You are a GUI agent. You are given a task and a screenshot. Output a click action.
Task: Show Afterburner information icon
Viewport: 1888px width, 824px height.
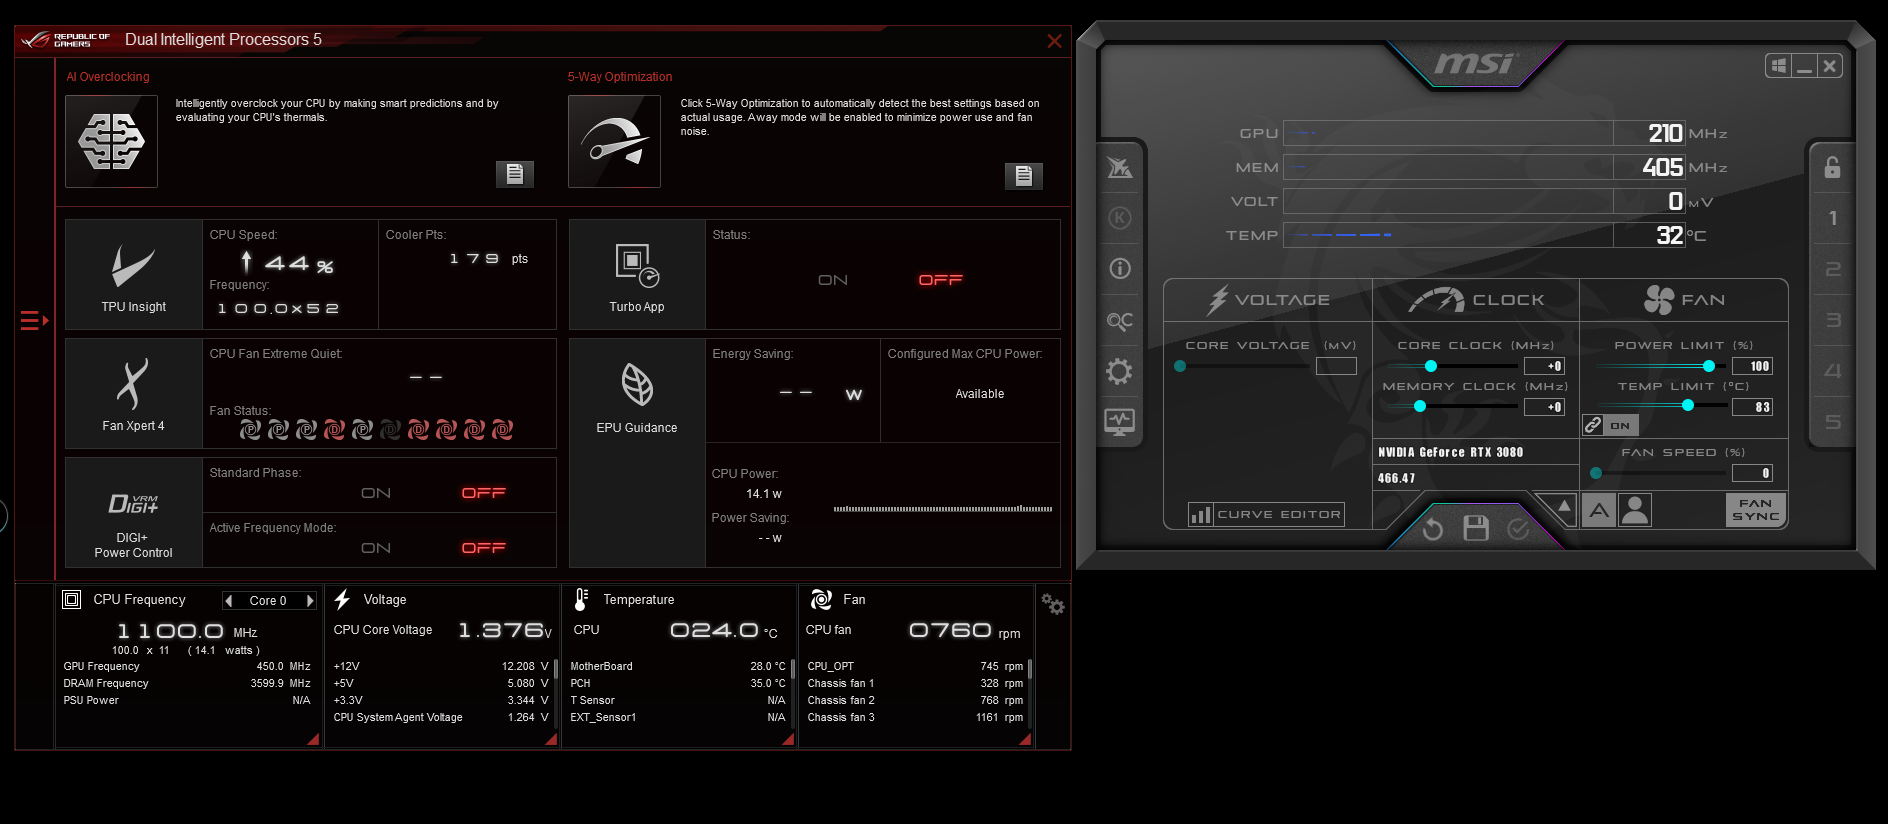(1120, 268)
